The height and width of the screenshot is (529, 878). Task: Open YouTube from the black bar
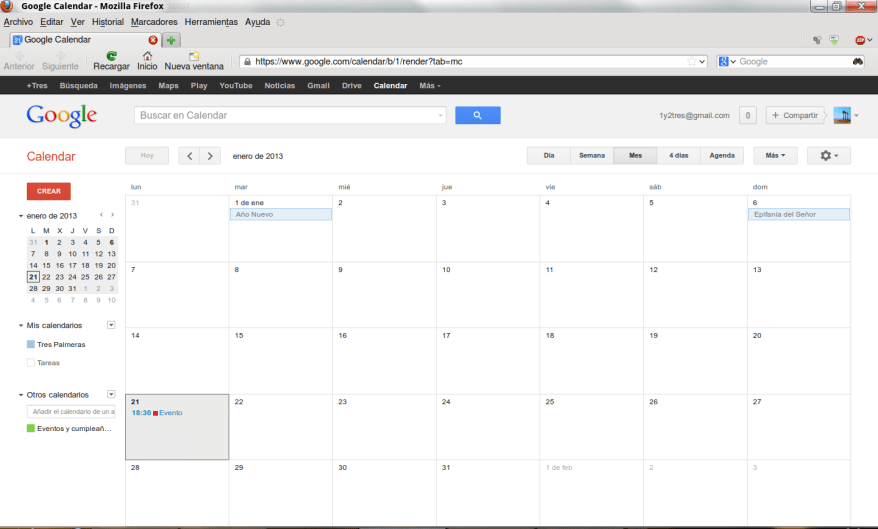(236, 86)
